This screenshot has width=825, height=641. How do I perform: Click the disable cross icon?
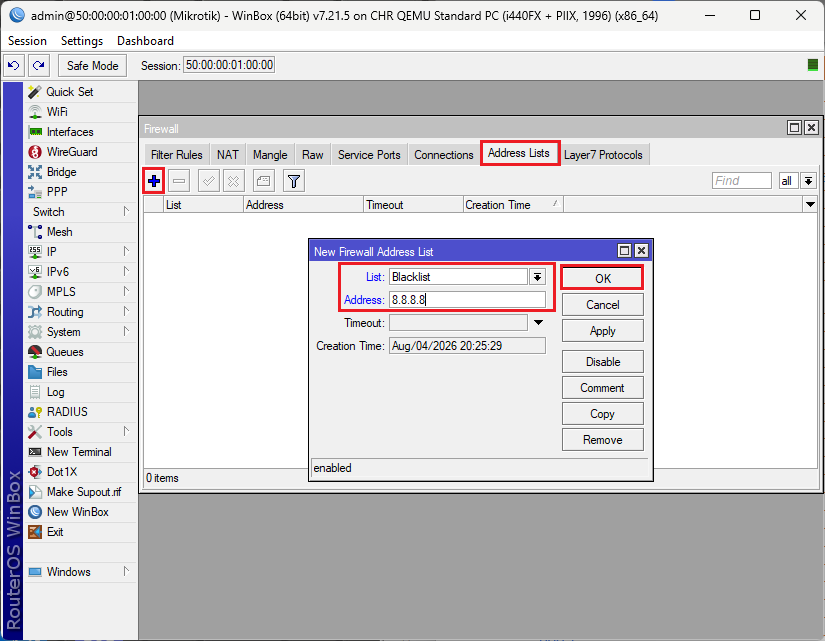point(234,181)
